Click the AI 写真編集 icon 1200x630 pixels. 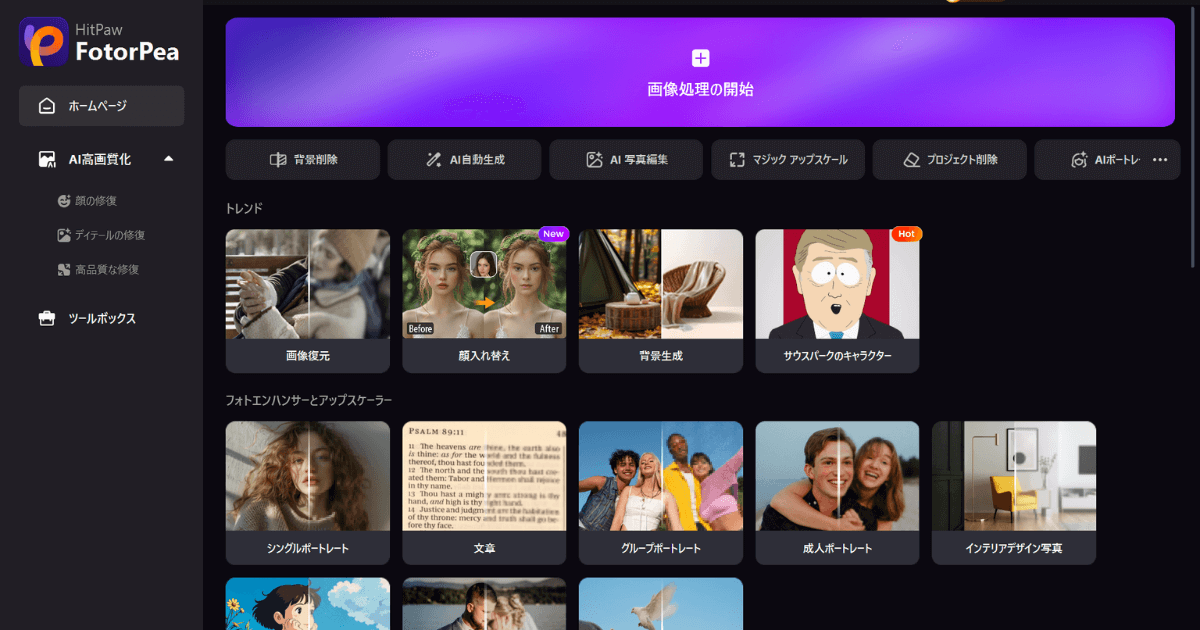(594, 160)
